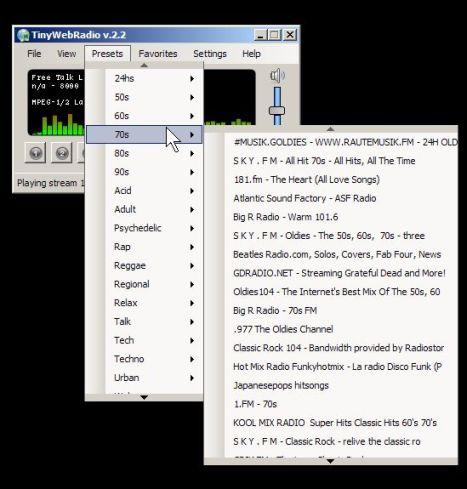
Task: Play GDRADIO.NET Grateful Dead stream
Action: (x=331, y=273)
